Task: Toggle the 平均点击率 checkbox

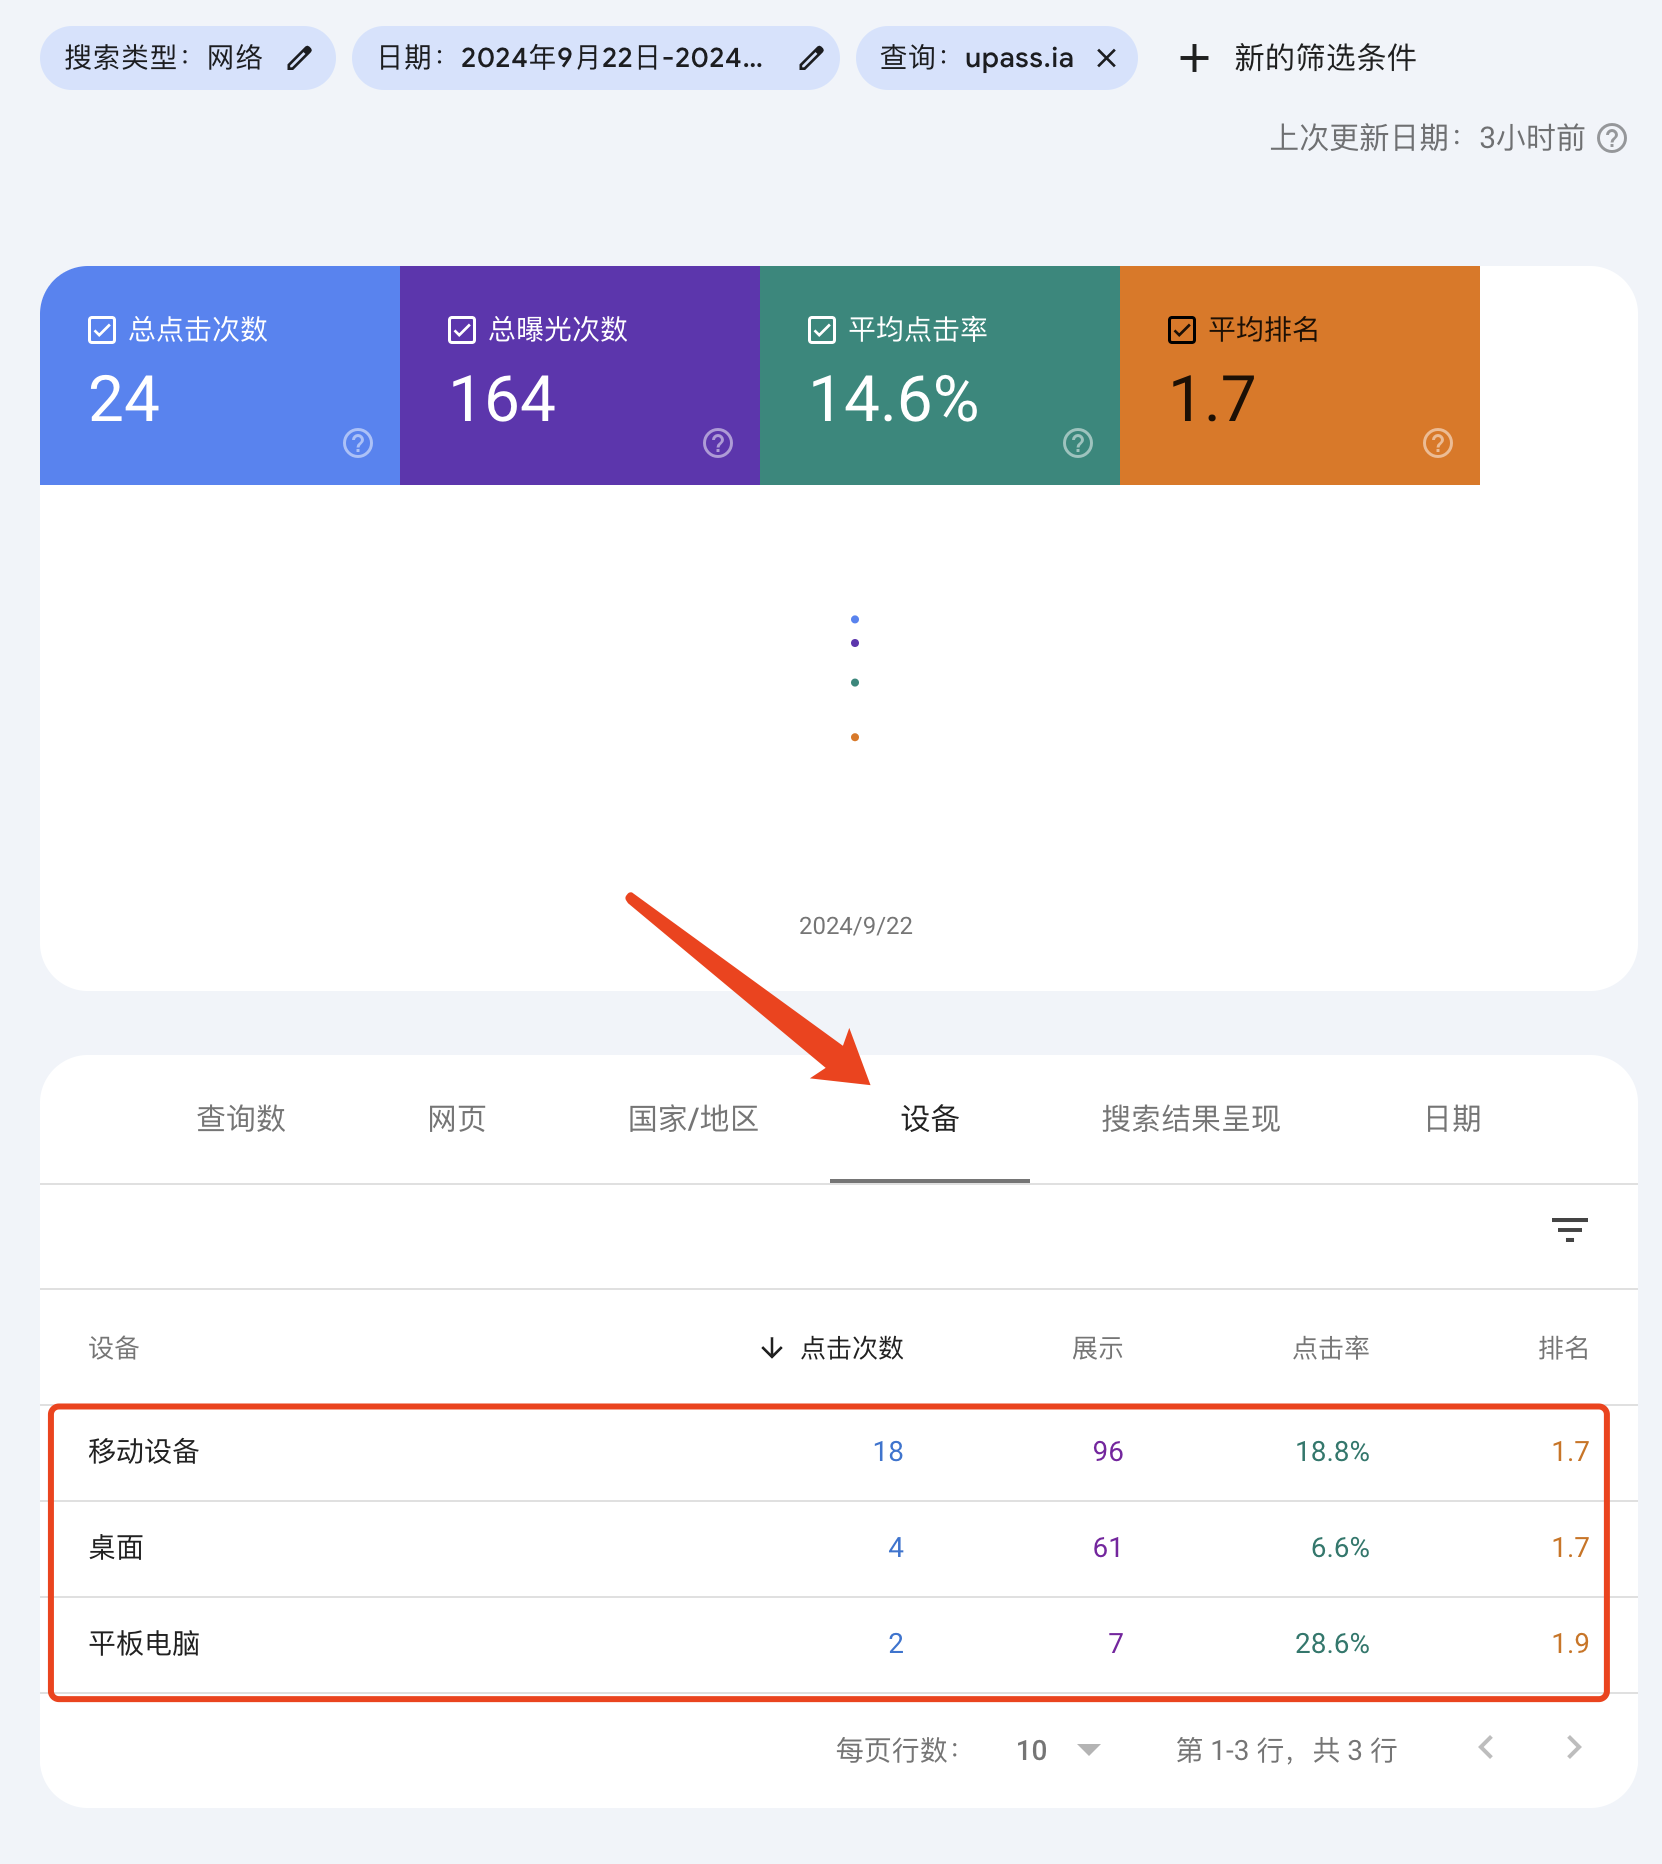Action: [822, 330]
